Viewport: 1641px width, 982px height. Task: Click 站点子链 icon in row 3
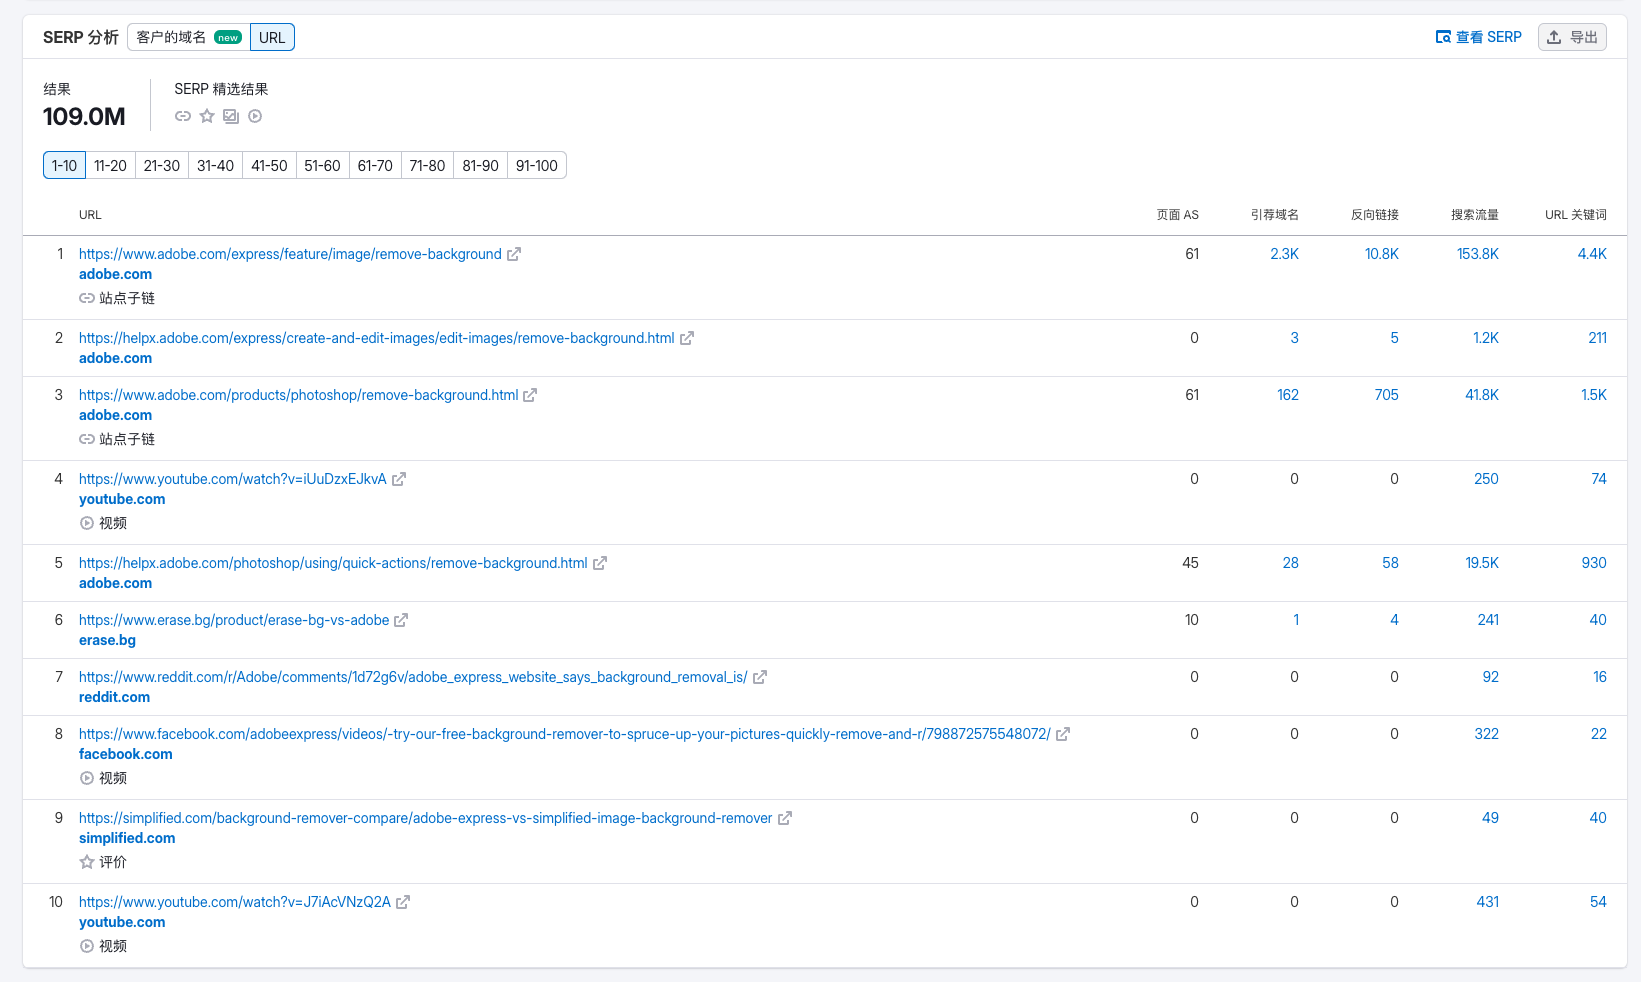[x=87, y=439]
